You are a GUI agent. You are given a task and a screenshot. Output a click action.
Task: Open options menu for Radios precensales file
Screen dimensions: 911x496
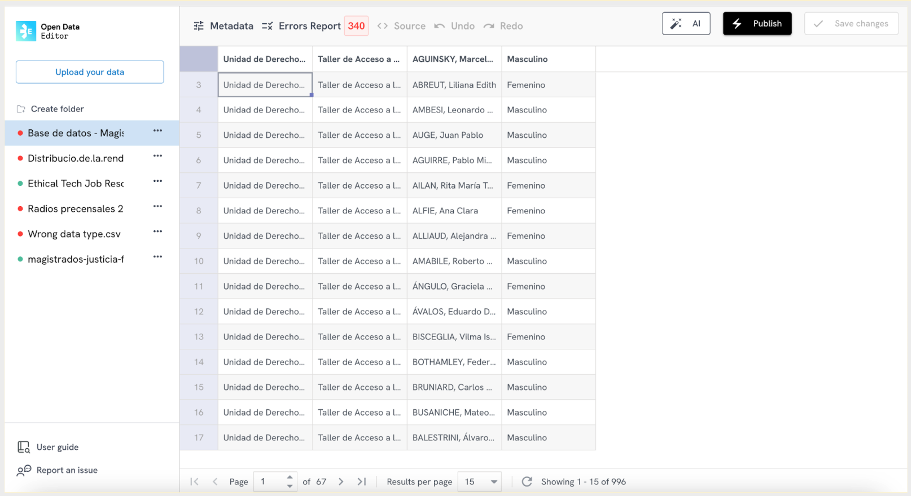click(x=157, y=206)
